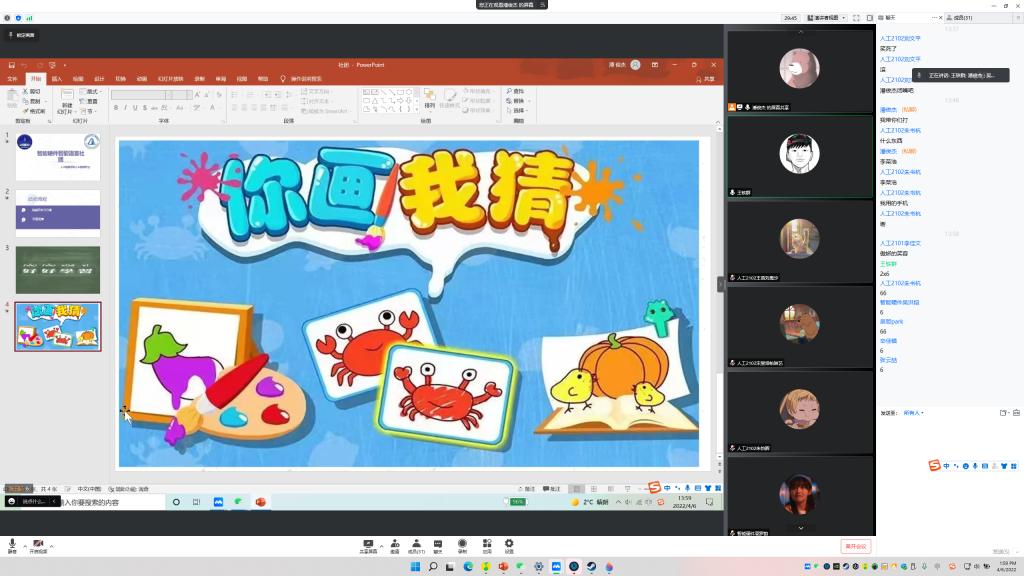Open the Design tab in PowerPoint
The height and width of the screenshot is (576, 1024).
pos(99,78)
